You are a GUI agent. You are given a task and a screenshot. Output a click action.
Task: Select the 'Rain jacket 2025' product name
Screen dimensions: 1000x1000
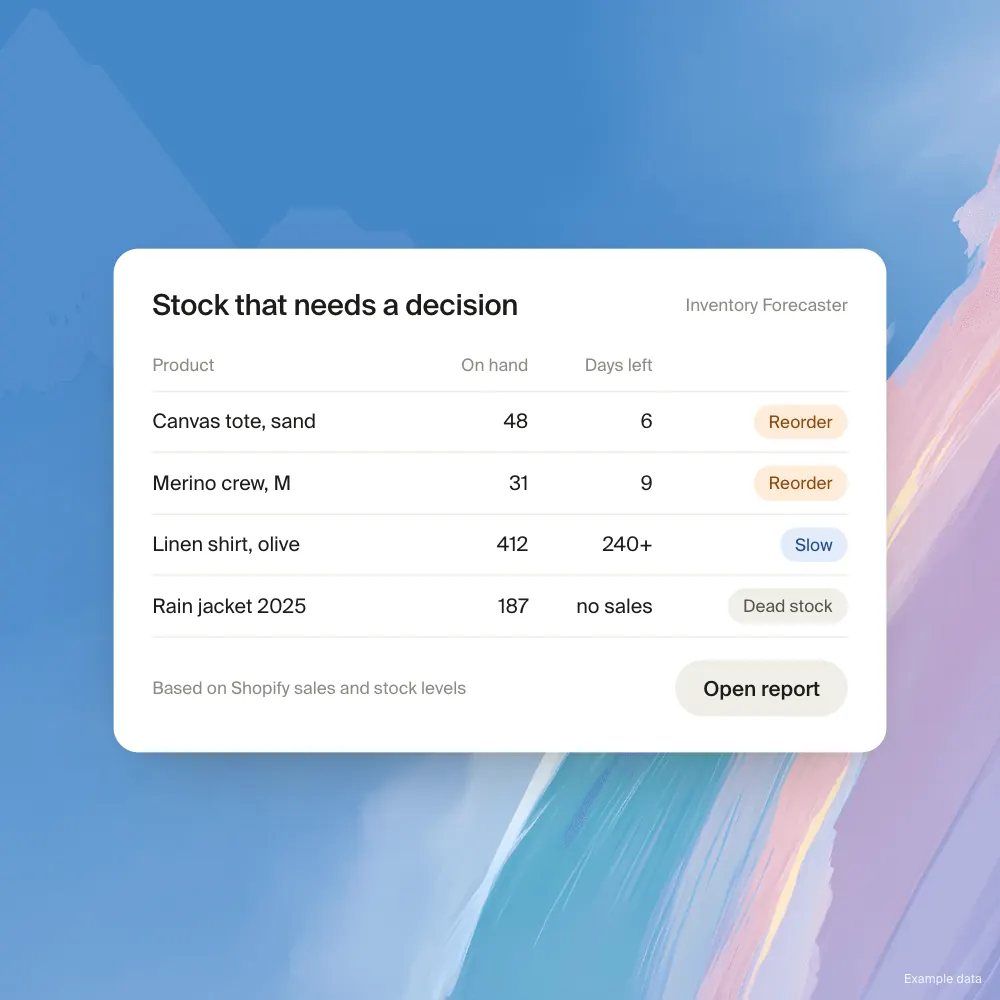click(229, 606)
